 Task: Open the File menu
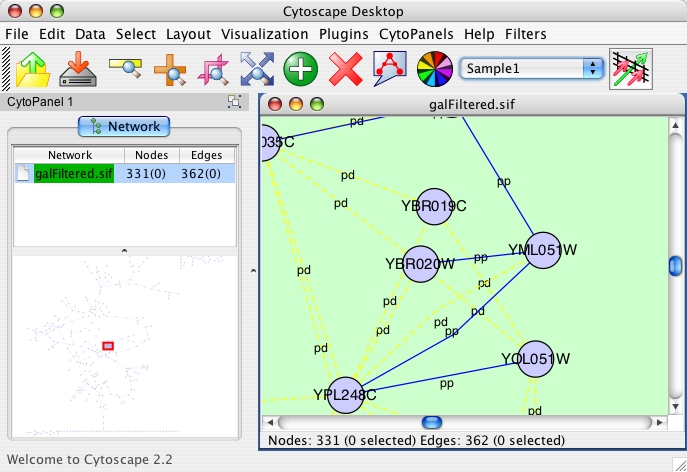click(x=17, y=34)
